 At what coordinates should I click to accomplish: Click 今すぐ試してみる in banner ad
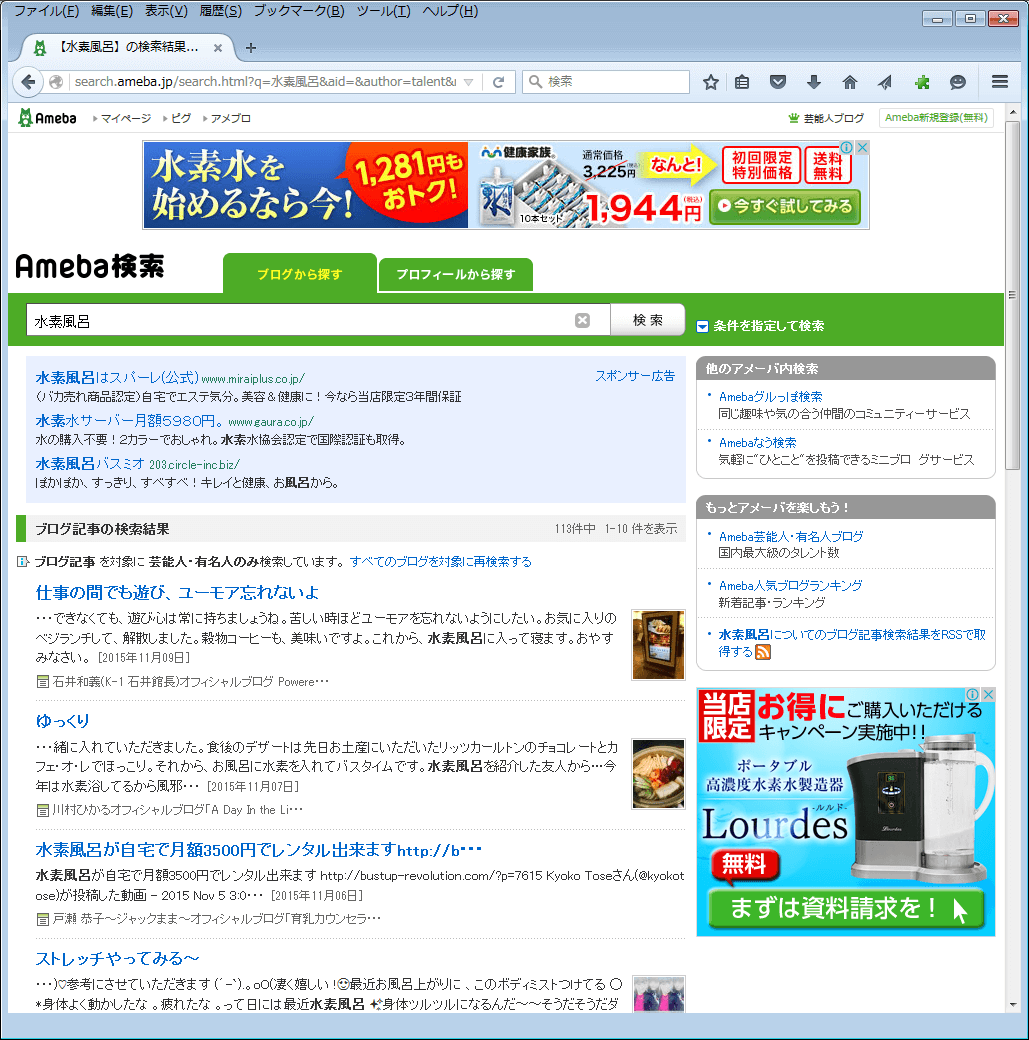click(x=786, y=206)
